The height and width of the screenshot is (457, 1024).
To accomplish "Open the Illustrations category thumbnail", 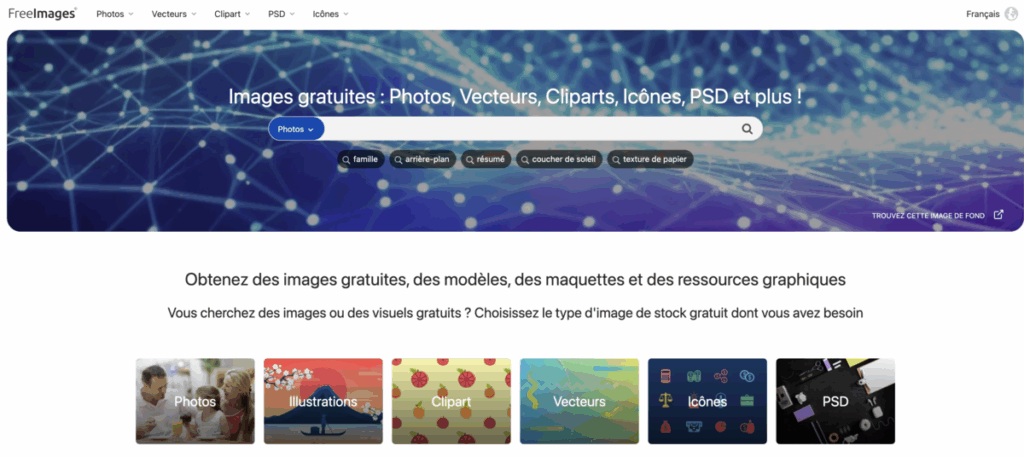I will [323, 402].
